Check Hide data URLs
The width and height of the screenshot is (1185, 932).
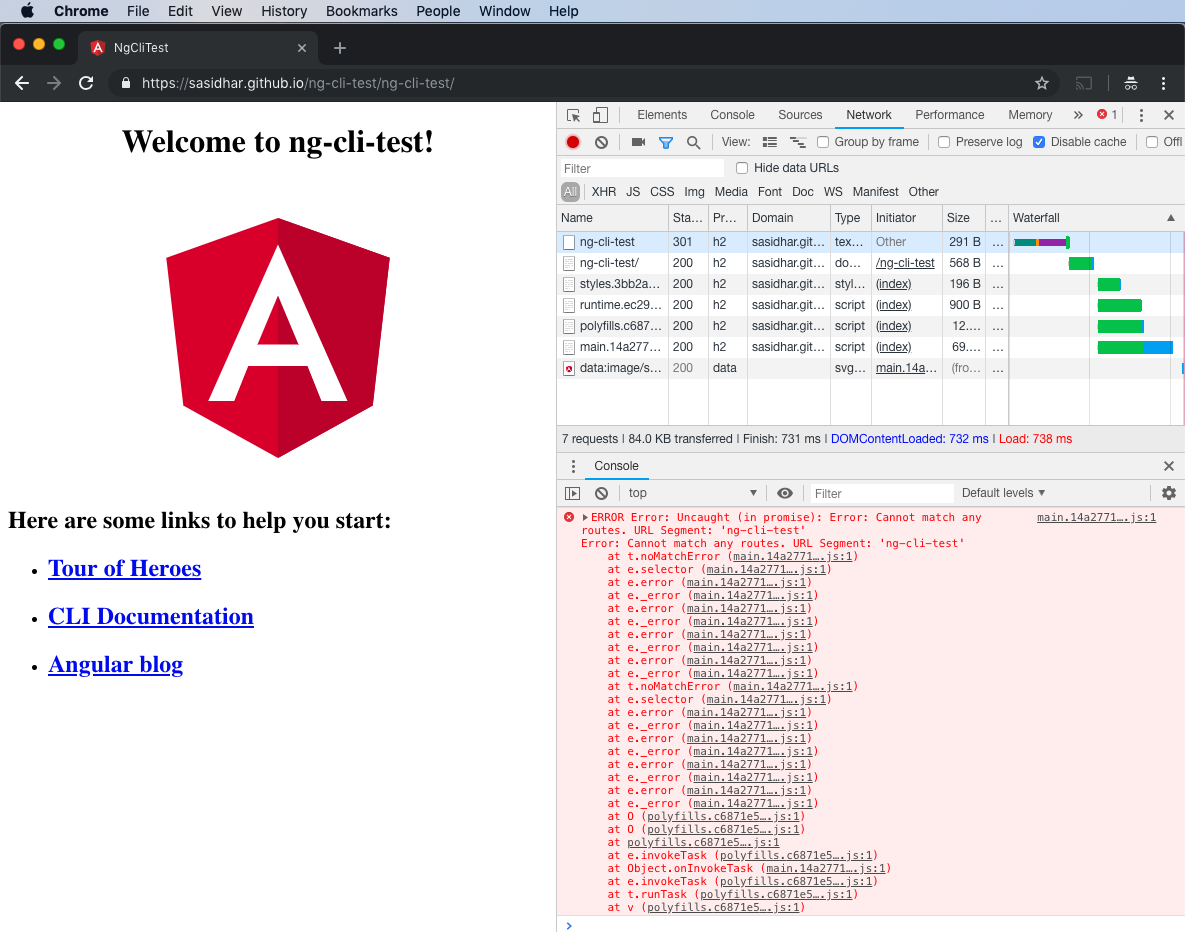point(742,168)
